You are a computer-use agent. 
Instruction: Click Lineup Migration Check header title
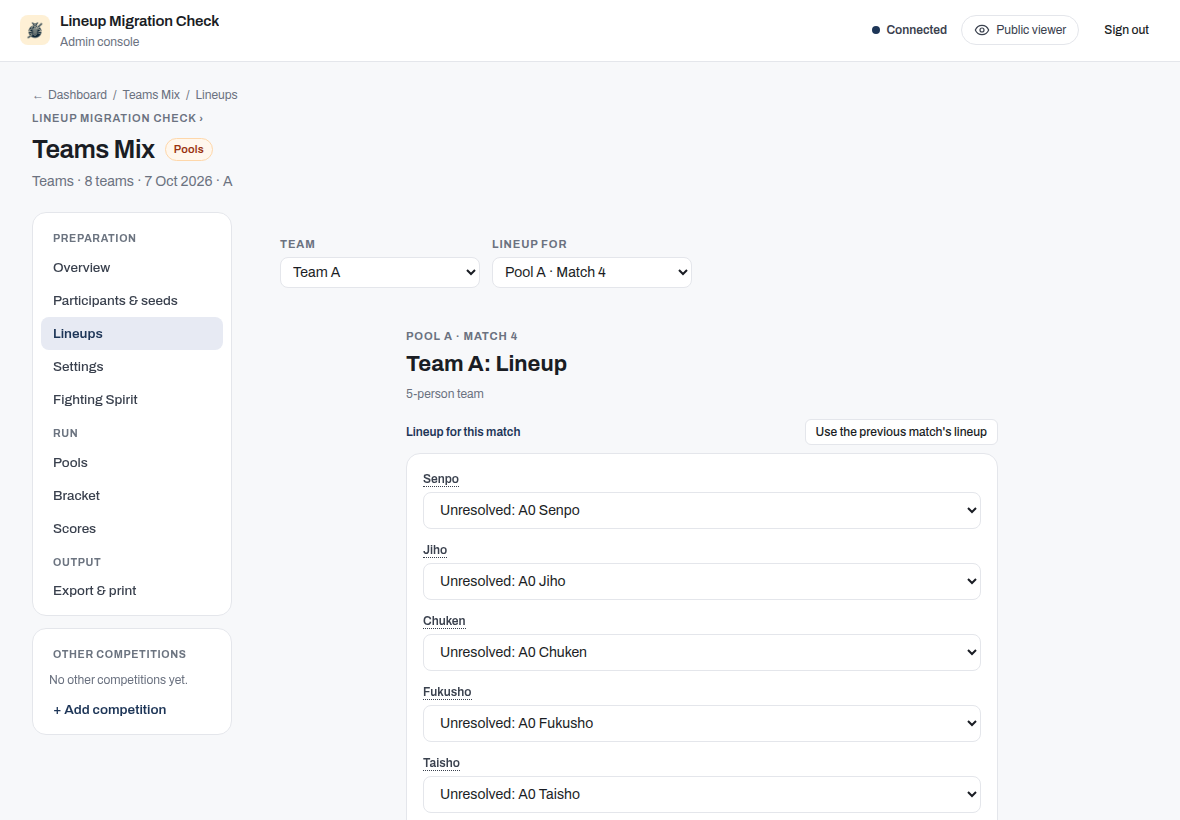139,21
